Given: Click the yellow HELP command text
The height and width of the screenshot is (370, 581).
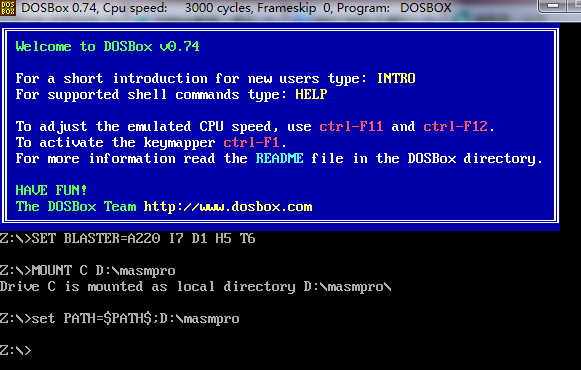Looking at the screenshot, I should click(x=311, y=94).
